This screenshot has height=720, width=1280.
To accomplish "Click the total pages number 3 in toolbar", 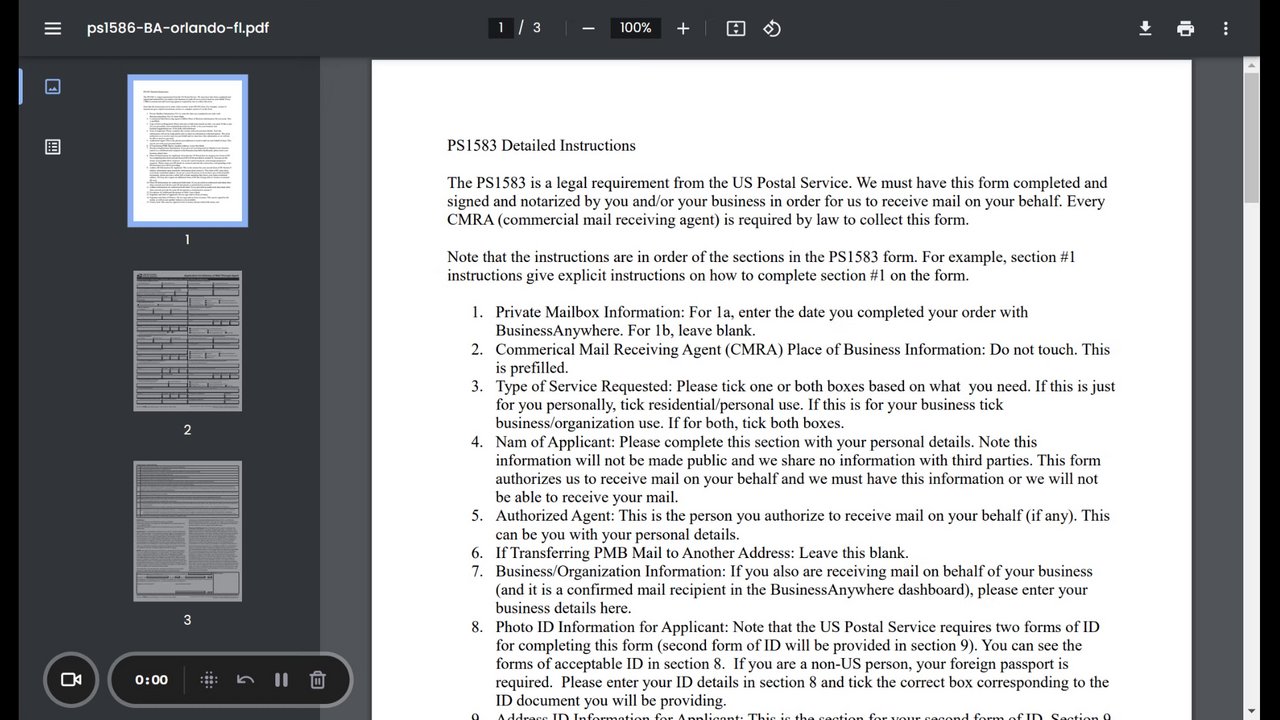I will pyautogui.click(x=537, y=28).
